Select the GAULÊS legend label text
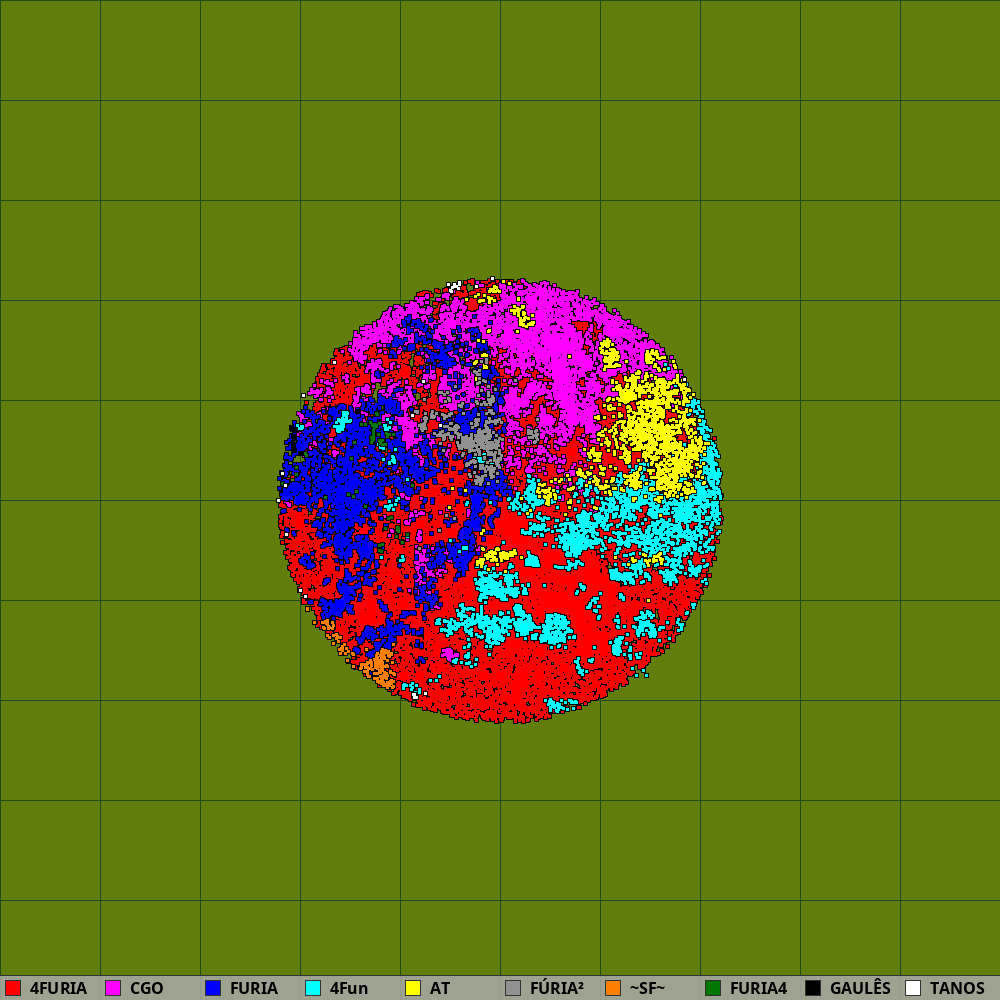Image resolution: width=1000 pixels, height=1000 pixels. (x=860, y=988)
